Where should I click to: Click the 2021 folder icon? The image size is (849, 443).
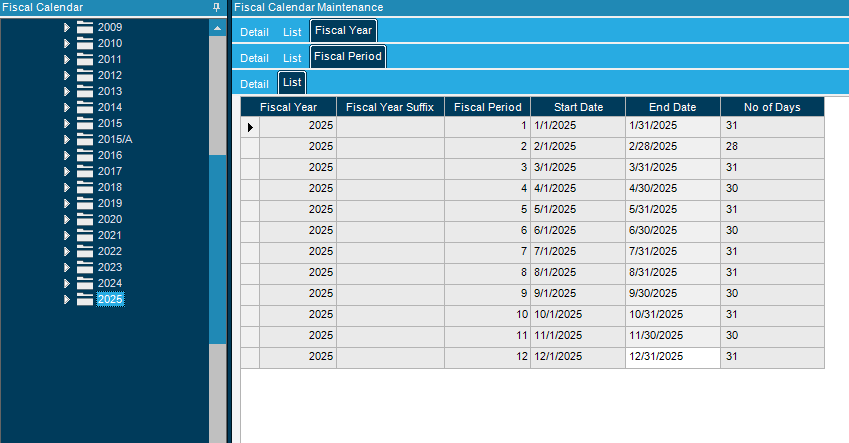[x=85, y=236]
